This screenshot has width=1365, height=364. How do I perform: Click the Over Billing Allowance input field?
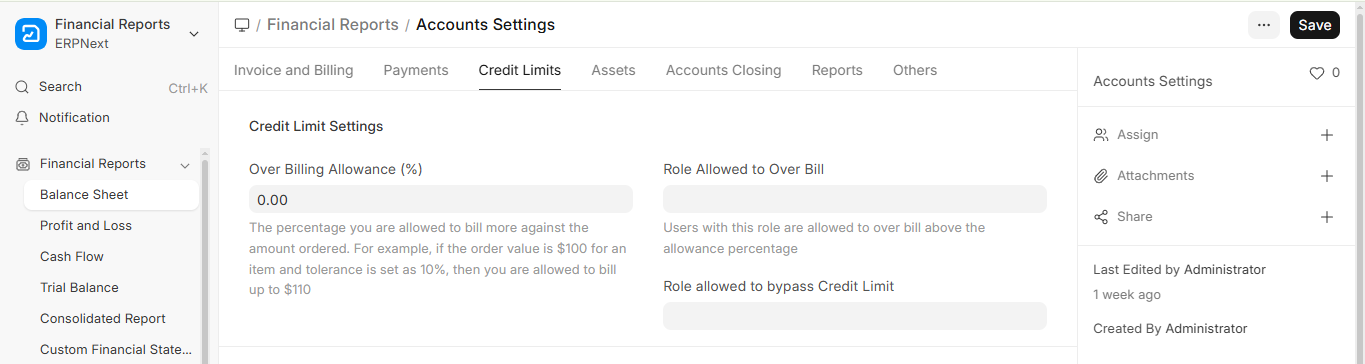[441, 199]
